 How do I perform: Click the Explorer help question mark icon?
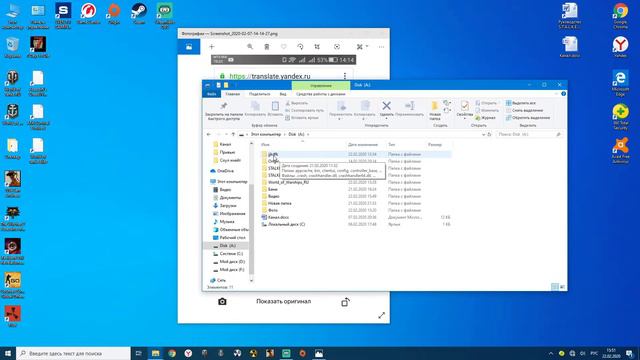coord(563,94)
